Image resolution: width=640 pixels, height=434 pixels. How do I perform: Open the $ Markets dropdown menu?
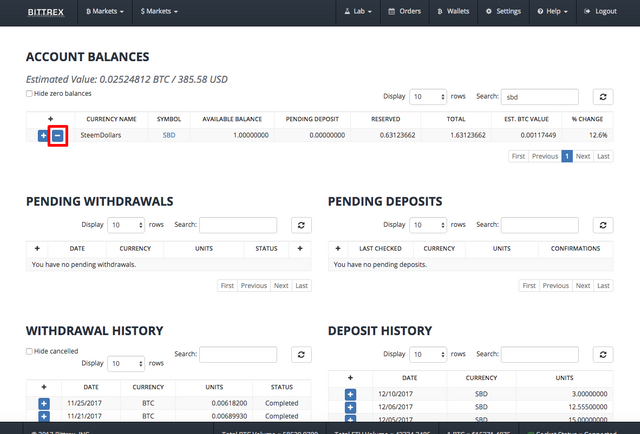(x=159, y=11)
